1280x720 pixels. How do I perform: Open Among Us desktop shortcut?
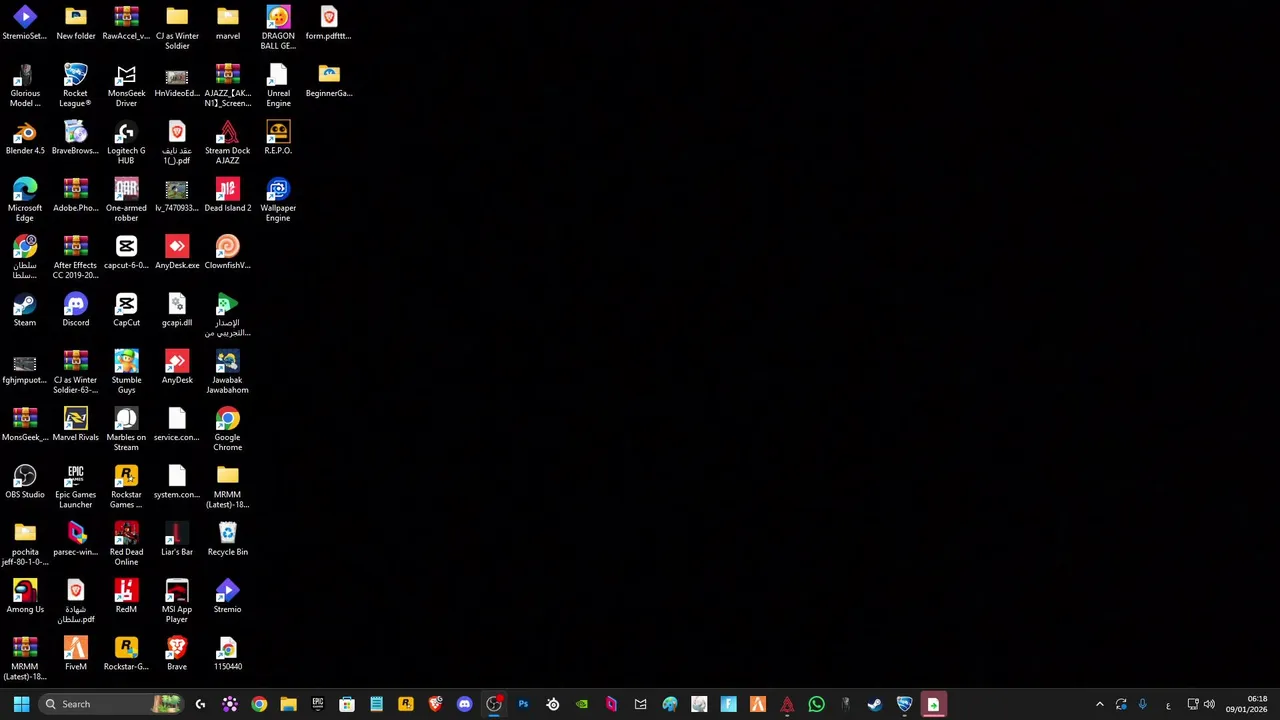coord(25,597)
